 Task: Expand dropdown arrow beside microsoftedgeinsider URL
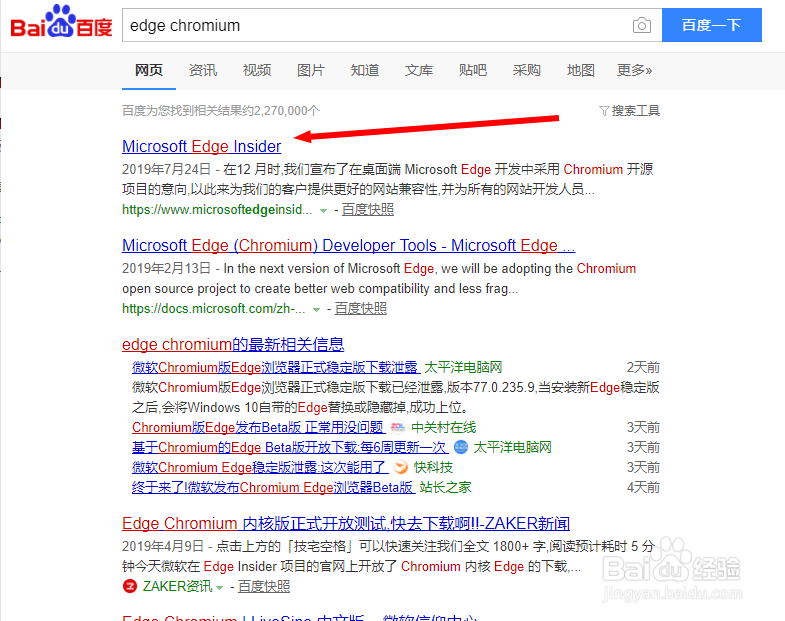click(x=323, y=211)
